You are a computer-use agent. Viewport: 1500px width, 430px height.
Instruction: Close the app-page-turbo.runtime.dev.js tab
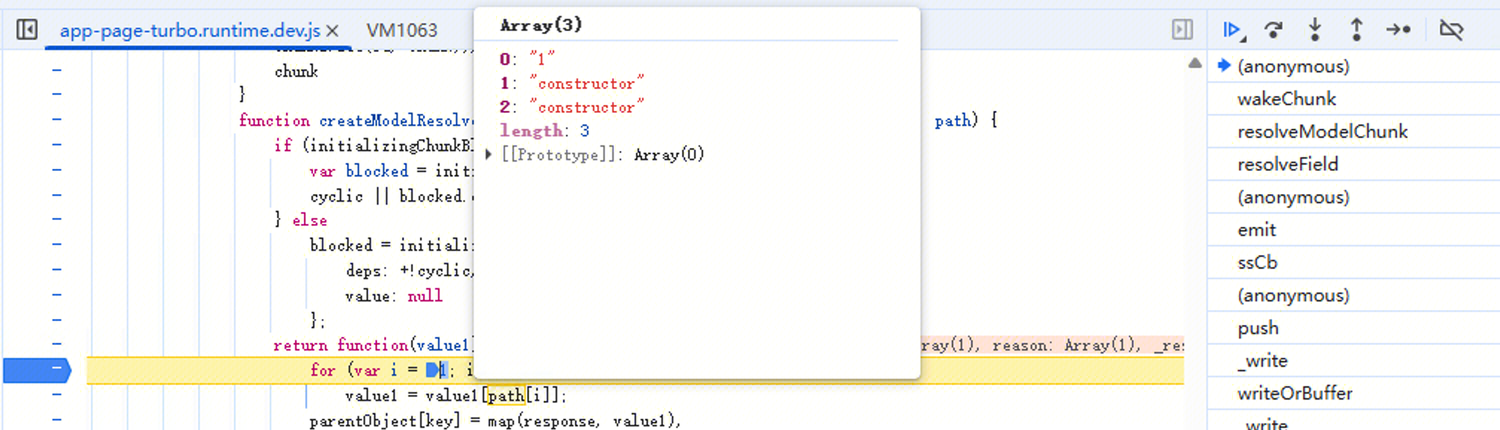coord(333,31)
